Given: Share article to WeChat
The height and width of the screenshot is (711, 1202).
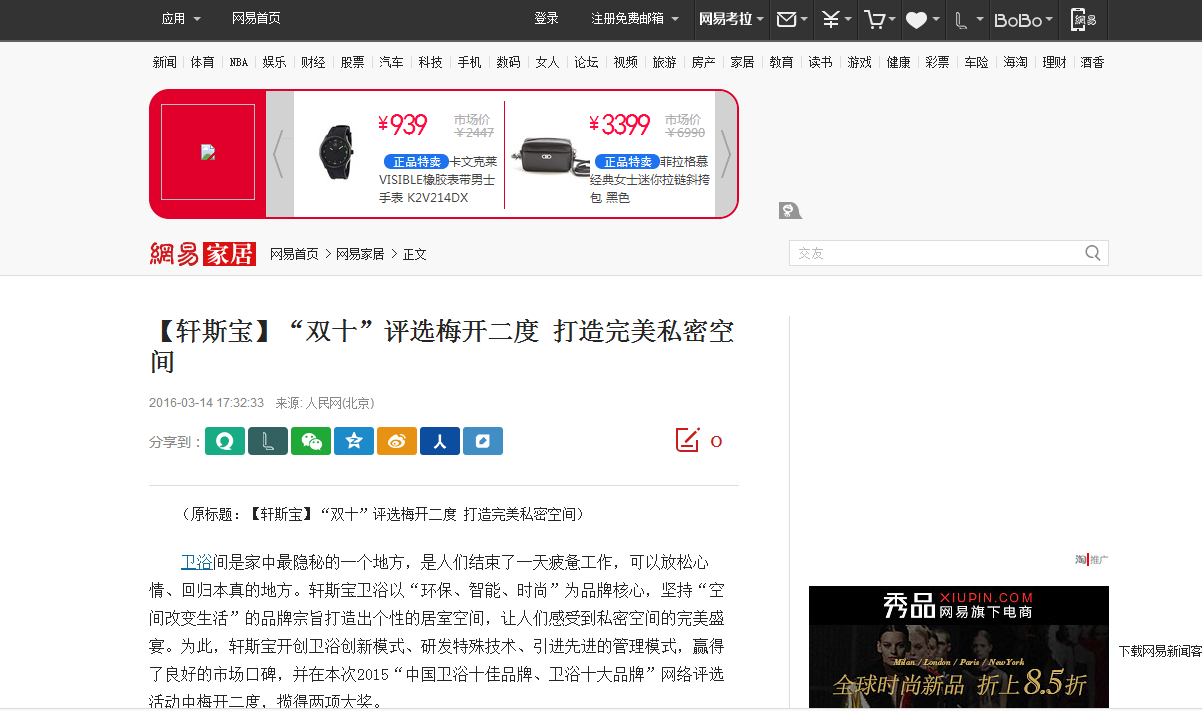Looking at the screenshot, I should 311,441.
